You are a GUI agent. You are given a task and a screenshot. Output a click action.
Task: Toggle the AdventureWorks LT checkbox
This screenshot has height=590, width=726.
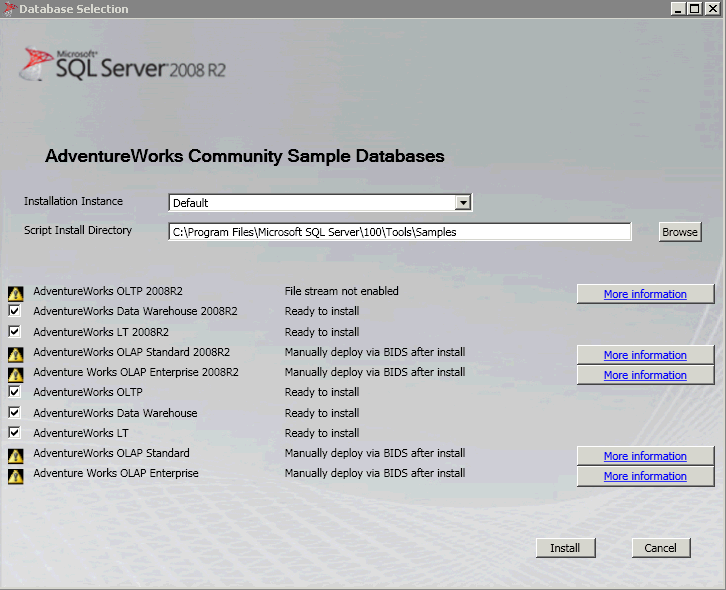[15, 433]
